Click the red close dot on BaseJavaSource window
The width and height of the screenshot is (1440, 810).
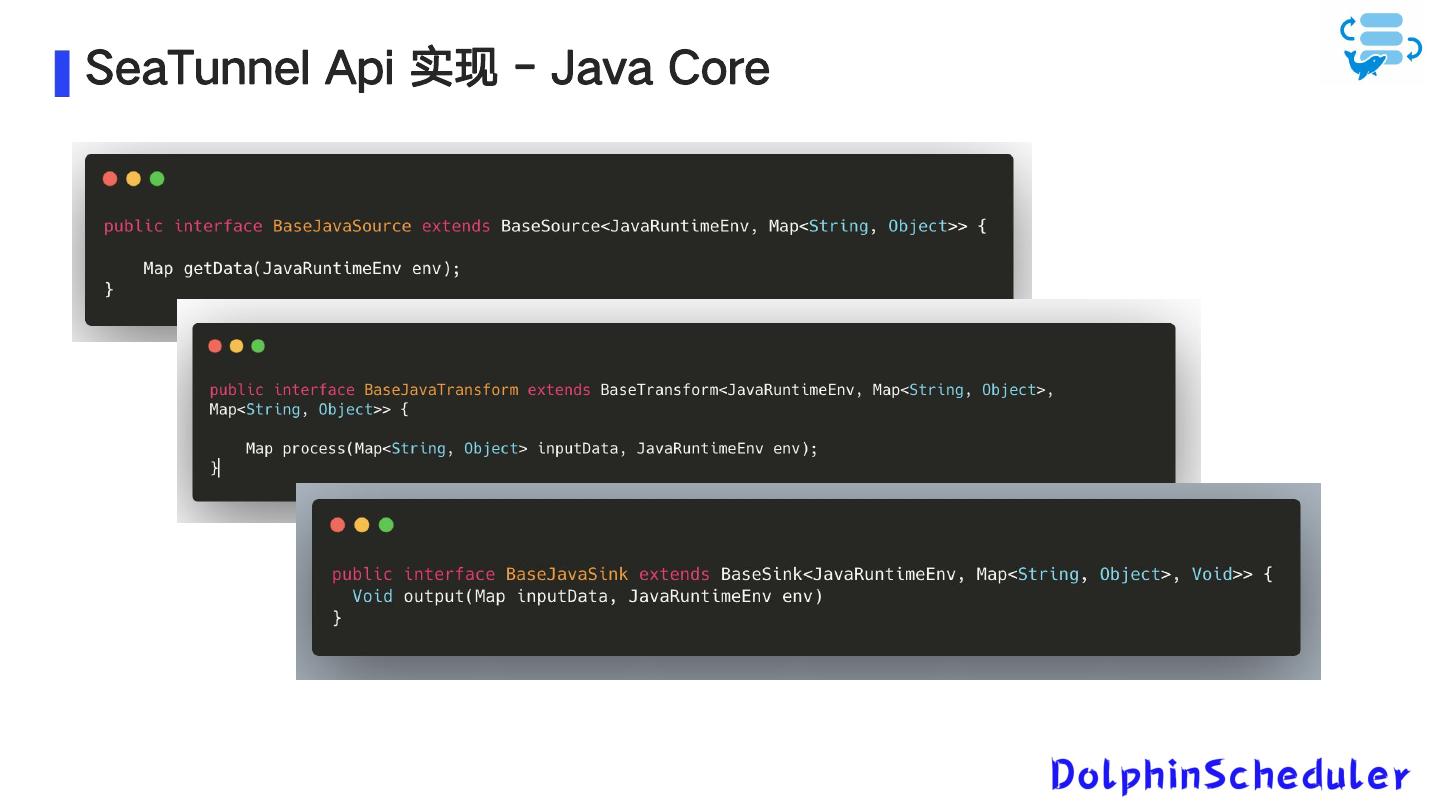click(110, 178)
